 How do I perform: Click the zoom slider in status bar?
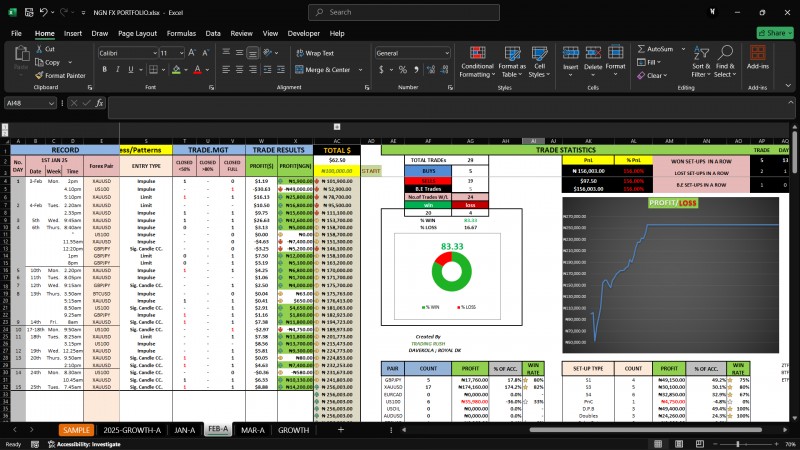click(738, 444)
